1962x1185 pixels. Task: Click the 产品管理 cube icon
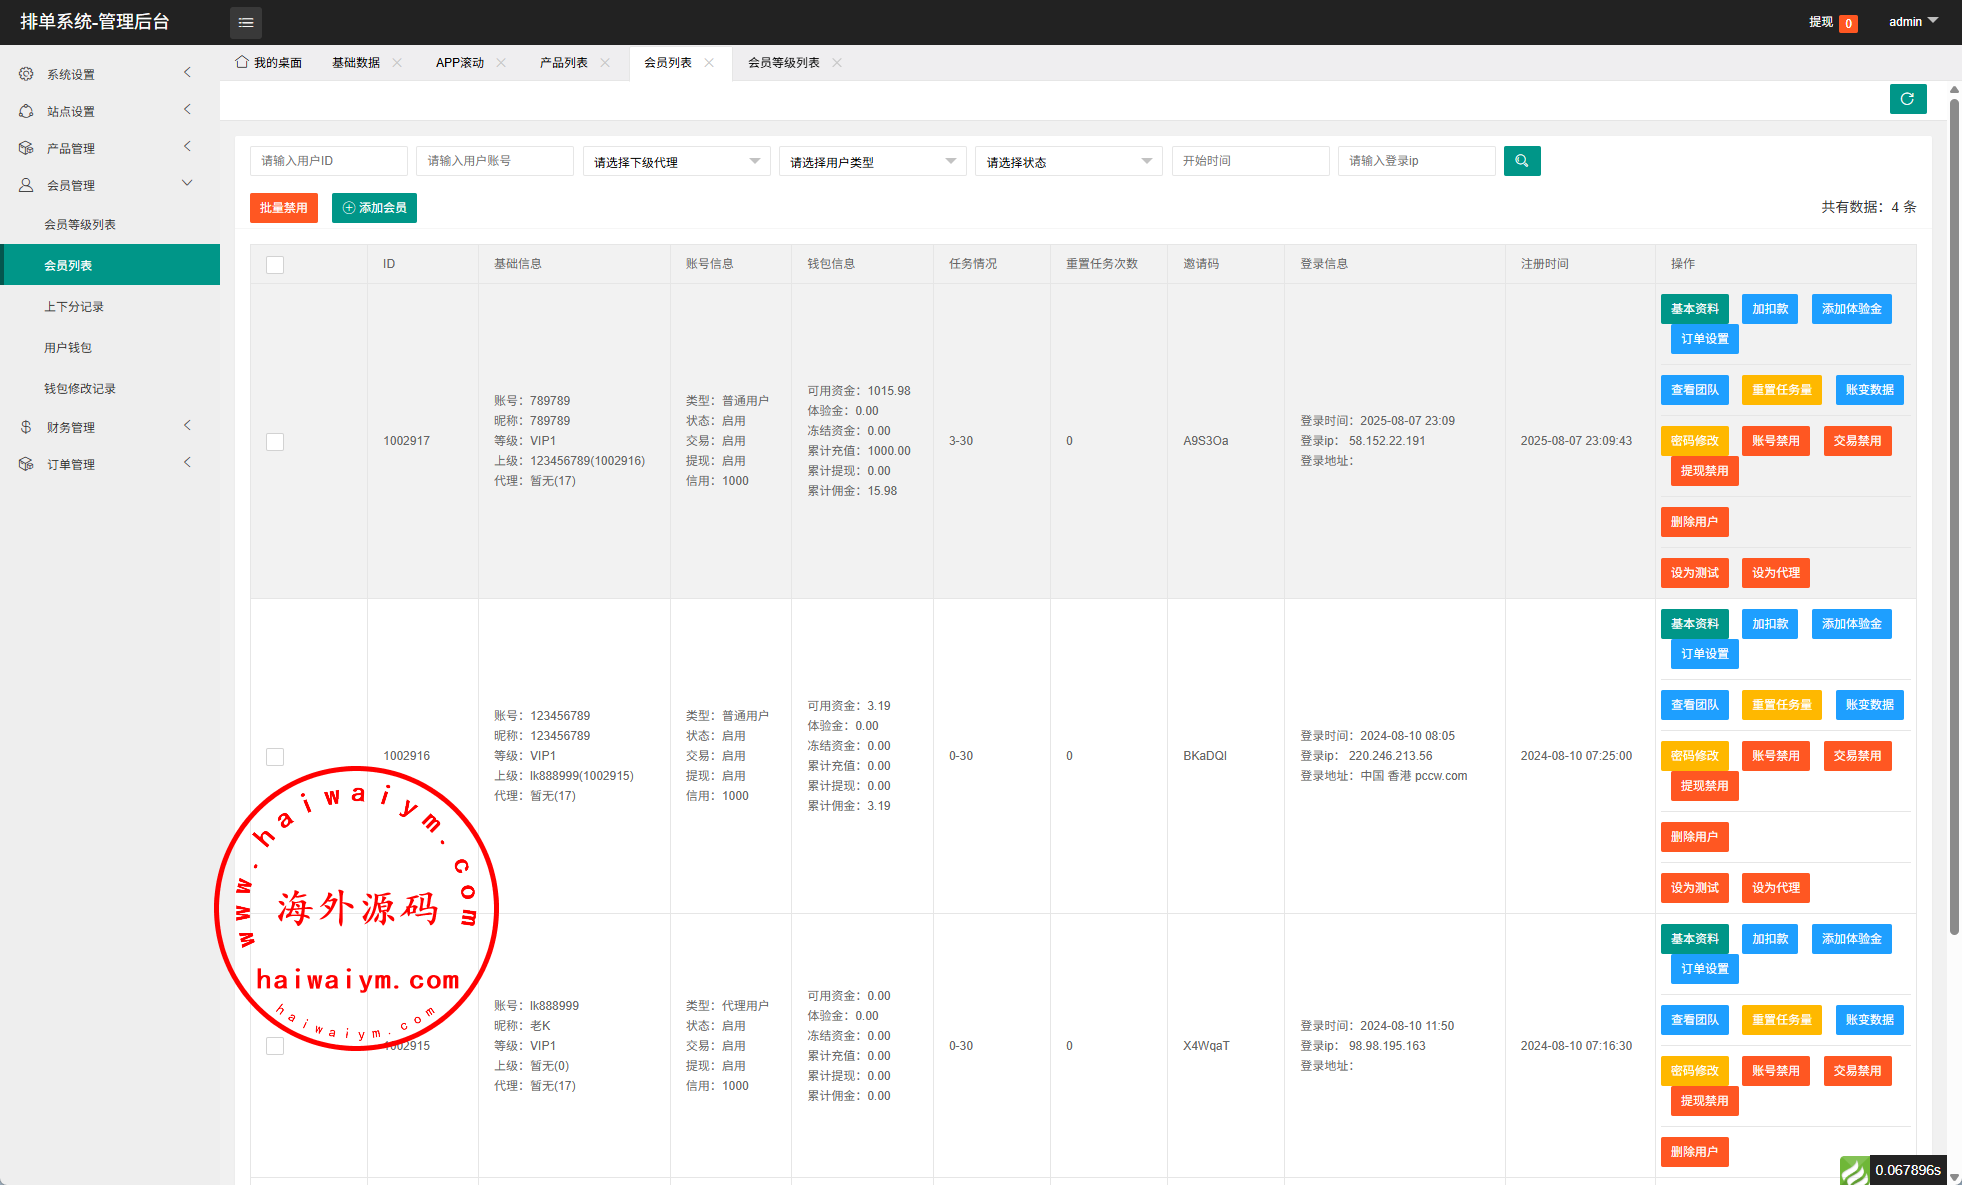(26, 148)
